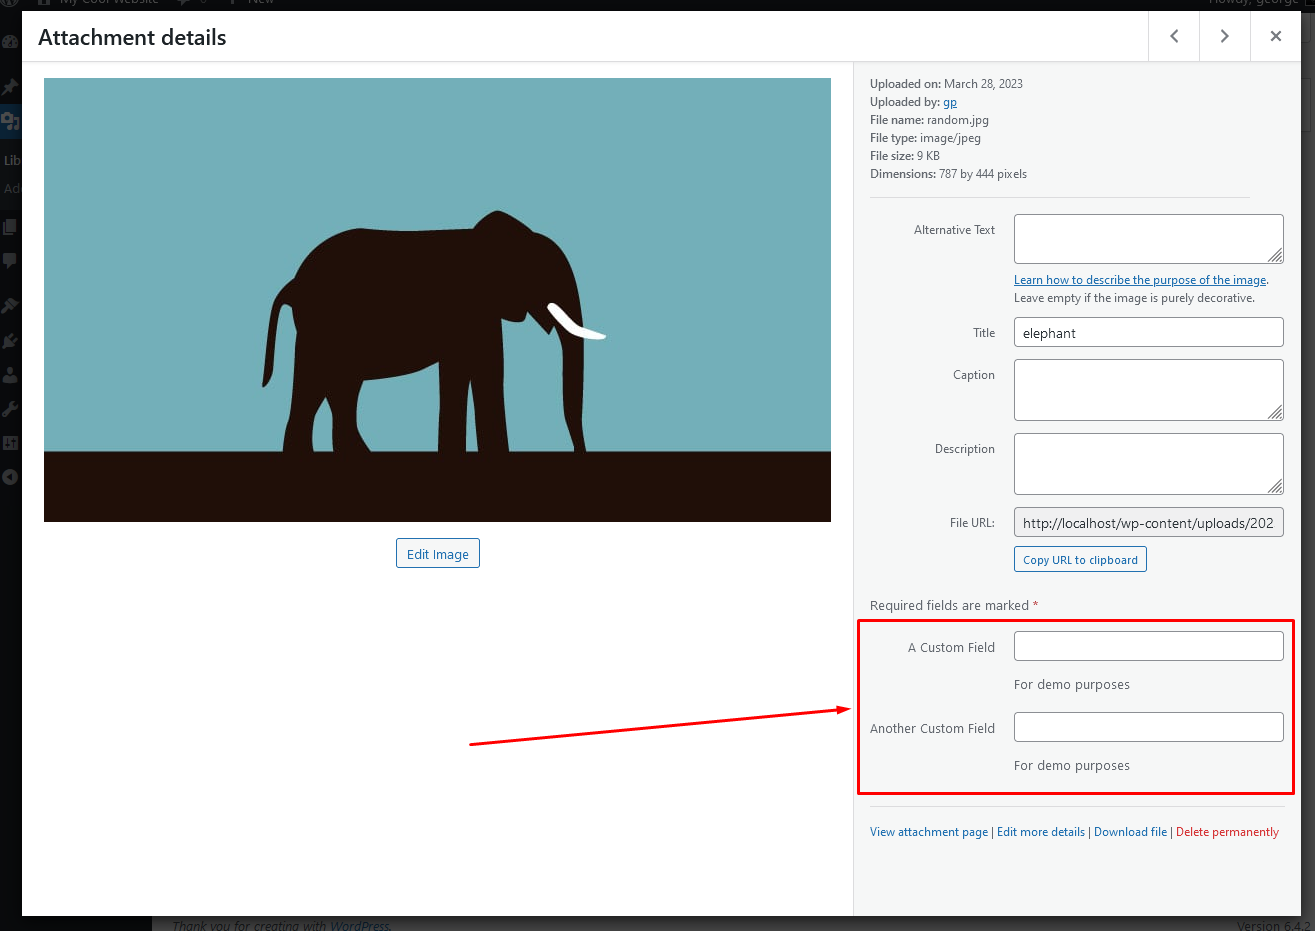Open View attachment page link
The height and width of the screenshot is (931, 1315).
(929, 832)
